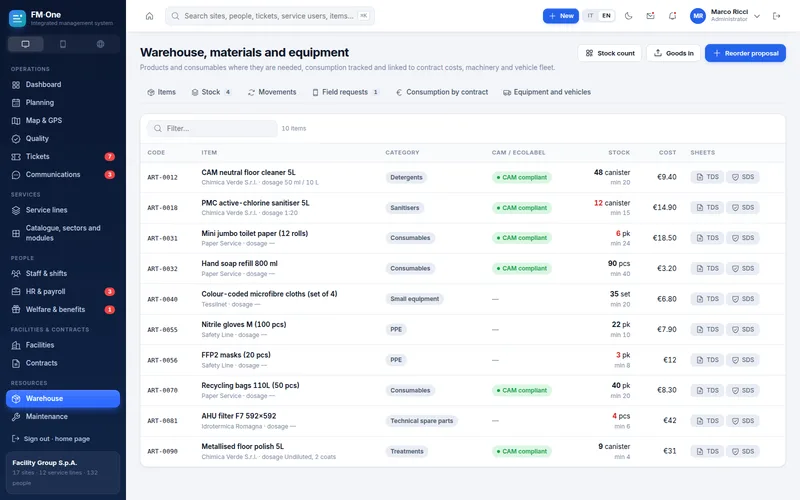Click the Treatments category tag
Viewport: 800px width, 500px height.
(407, 452)
